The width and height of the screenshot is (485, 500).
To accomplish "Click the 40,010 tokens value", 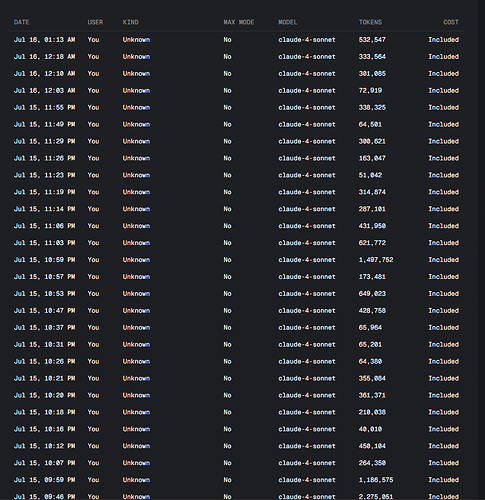I will 370,429.
